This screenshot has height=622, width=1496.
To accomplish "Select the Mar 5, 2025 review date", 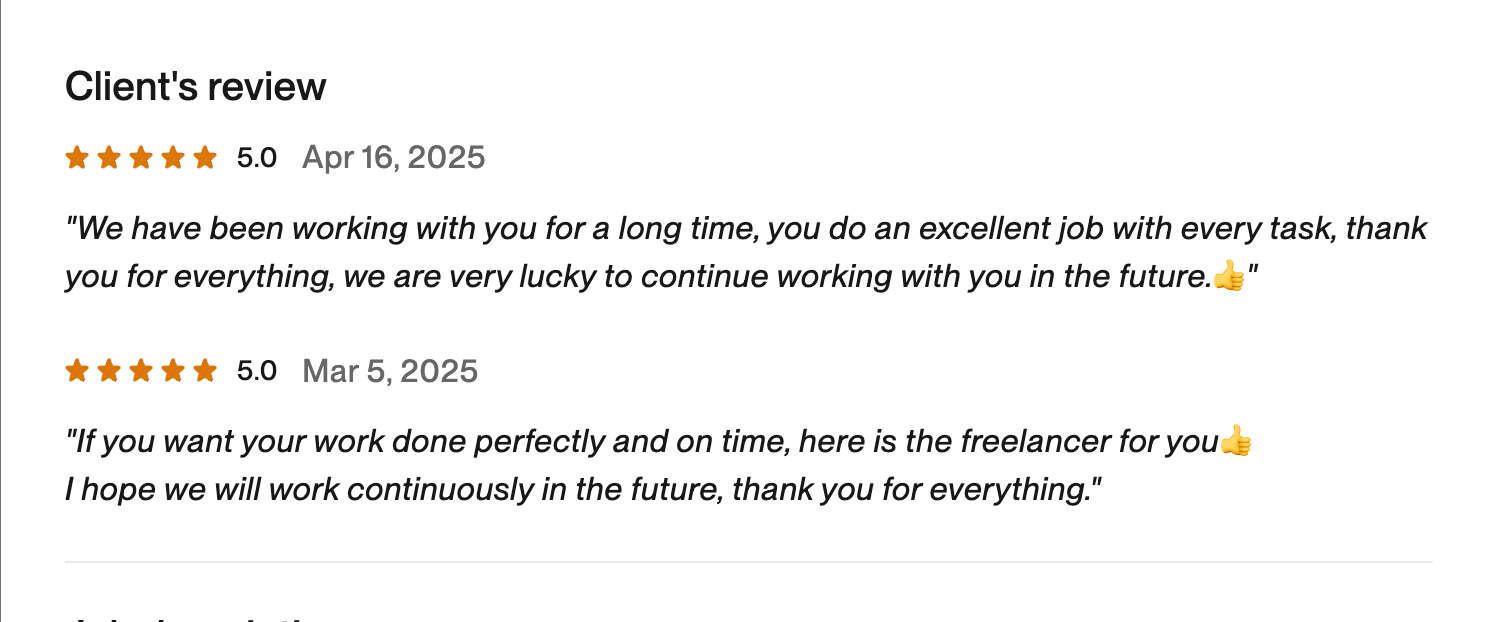I will click(390, 372).
